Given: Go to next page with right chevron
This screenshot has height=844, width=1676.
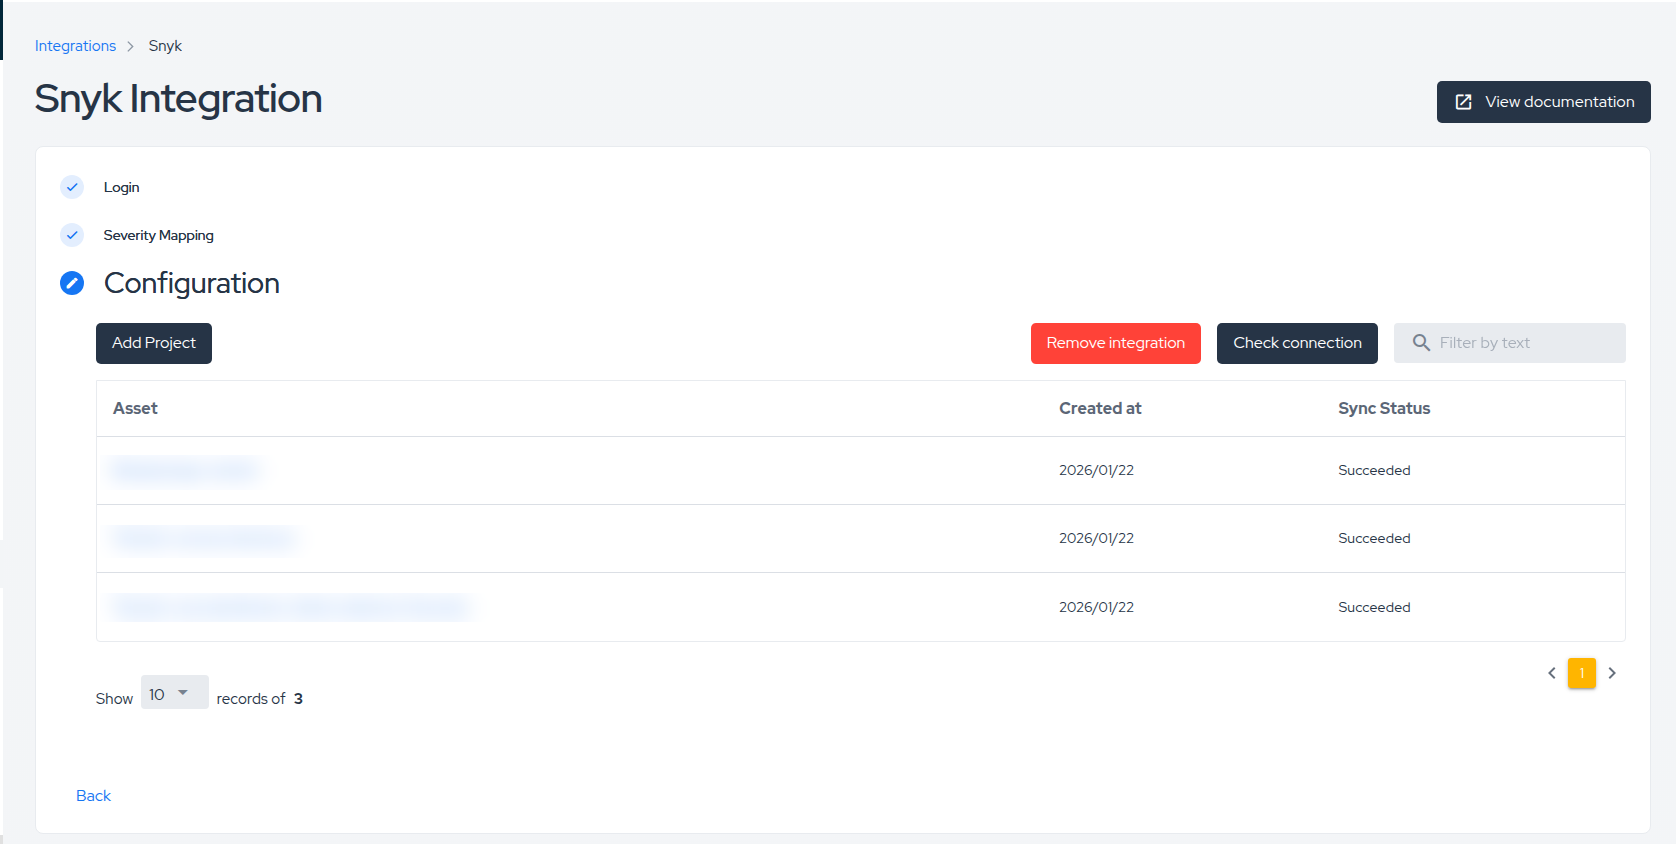Looking at the screenshot, I should [1612, 673].
